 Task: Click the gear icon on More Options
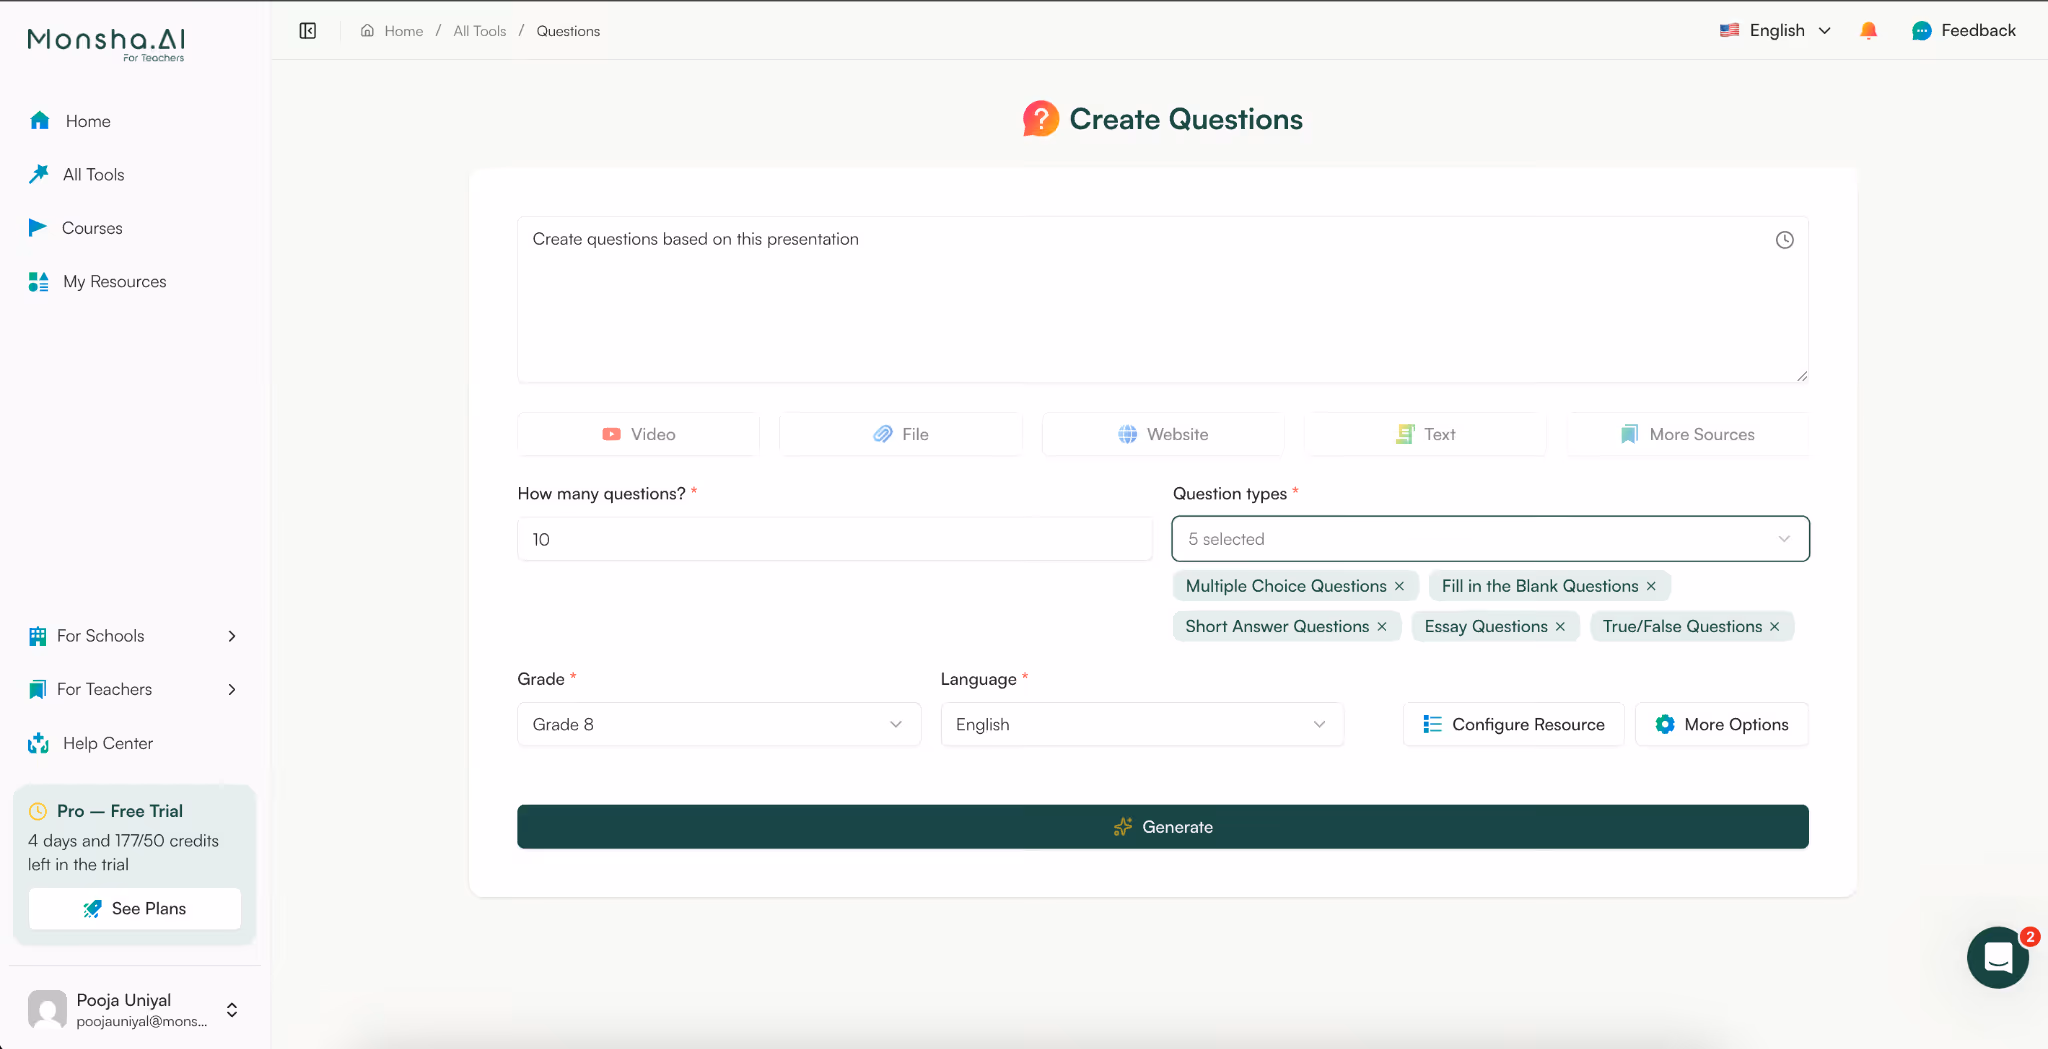[1666, 724]
